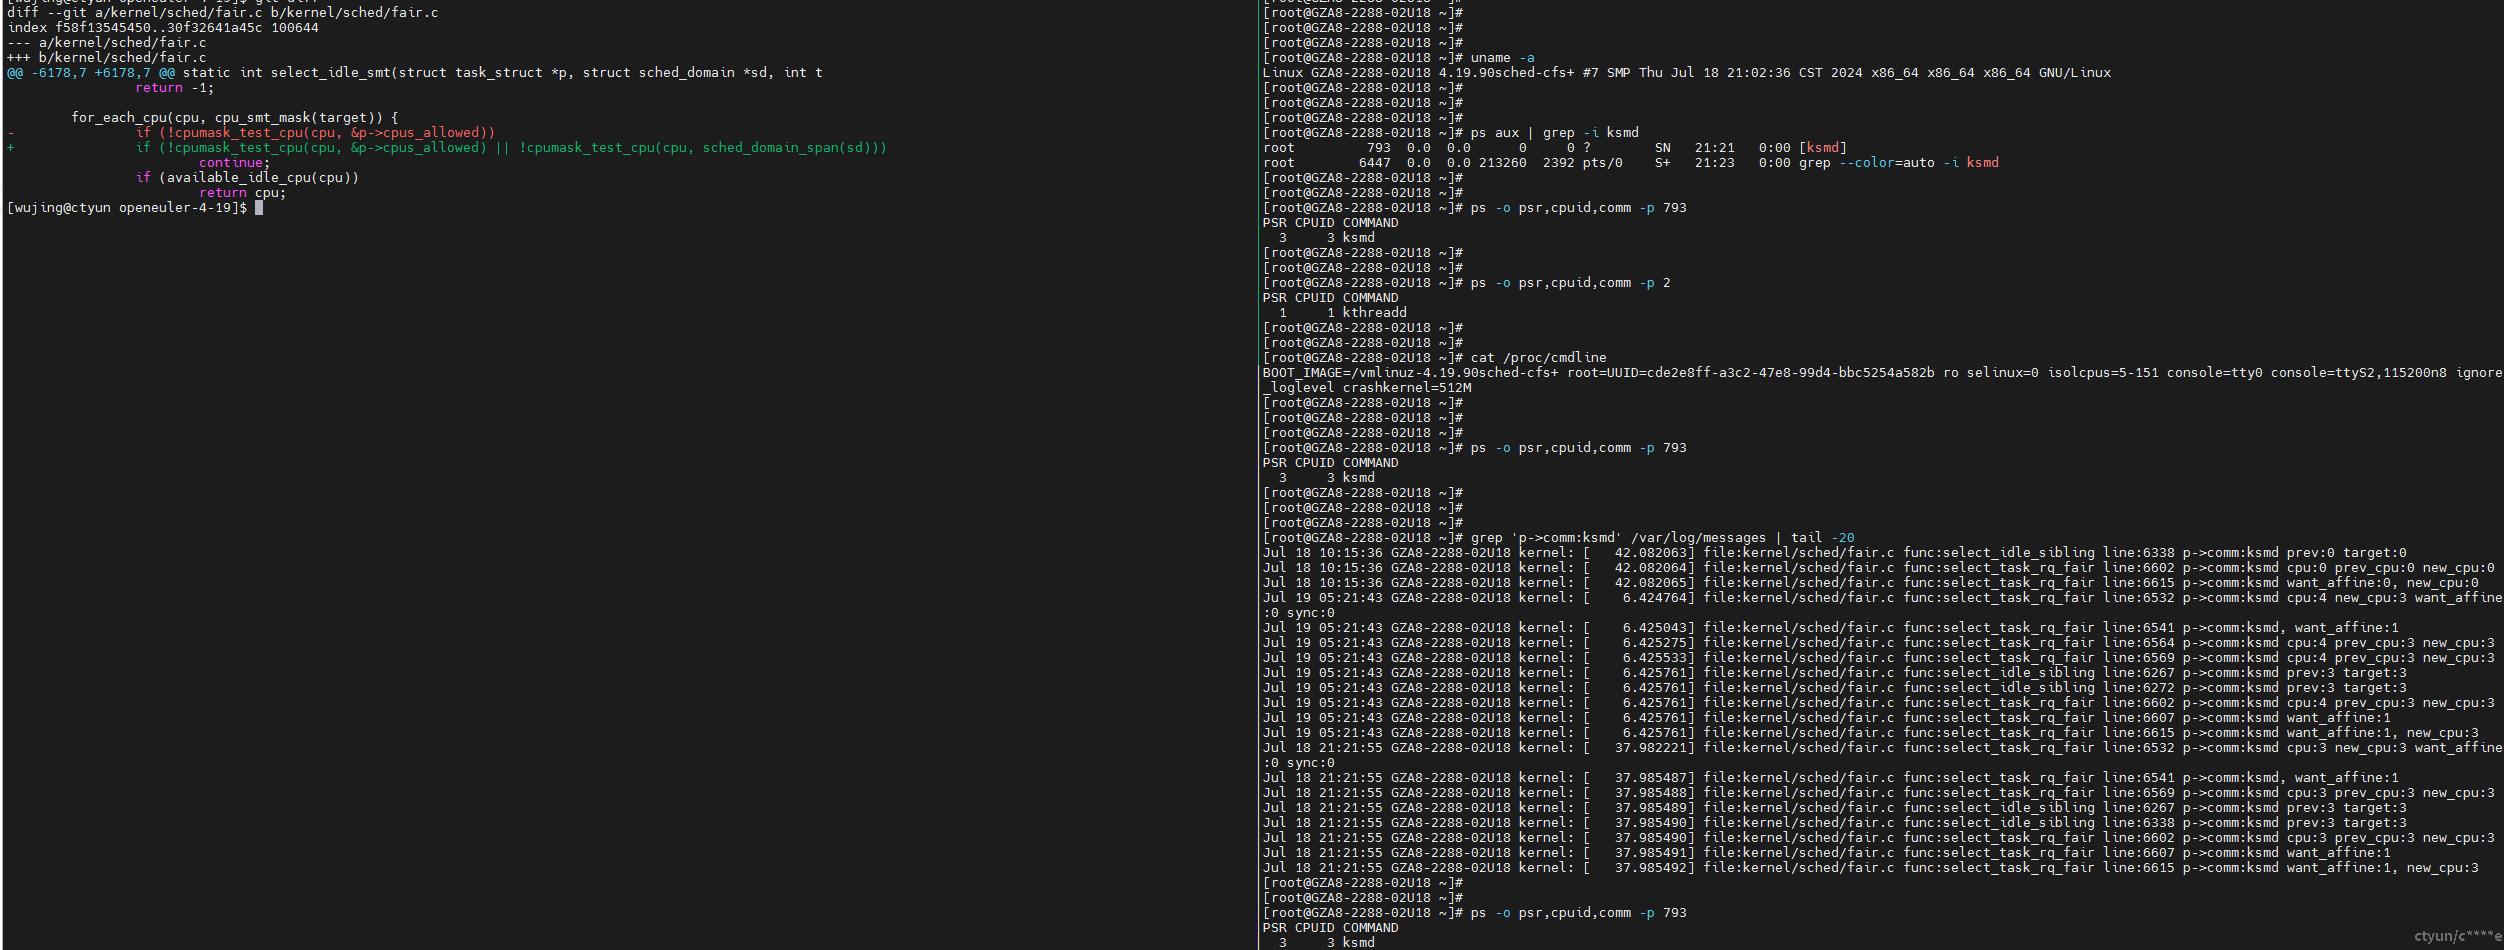The height and width of the screenshot is (950, 2504).
Task: Click the for_each_cpu cpu_smt_mask line
Action: pos(235,118)
